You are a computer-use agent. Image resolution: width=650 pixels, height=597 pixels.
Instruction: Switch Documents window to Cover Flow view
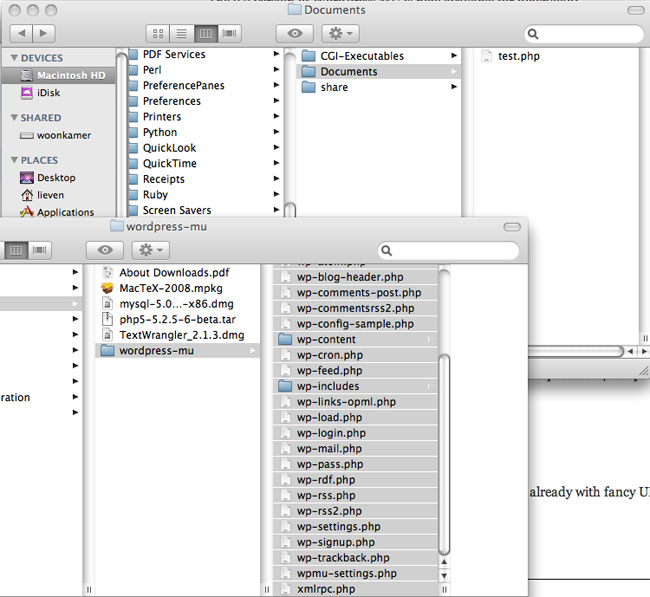[229, 33]
